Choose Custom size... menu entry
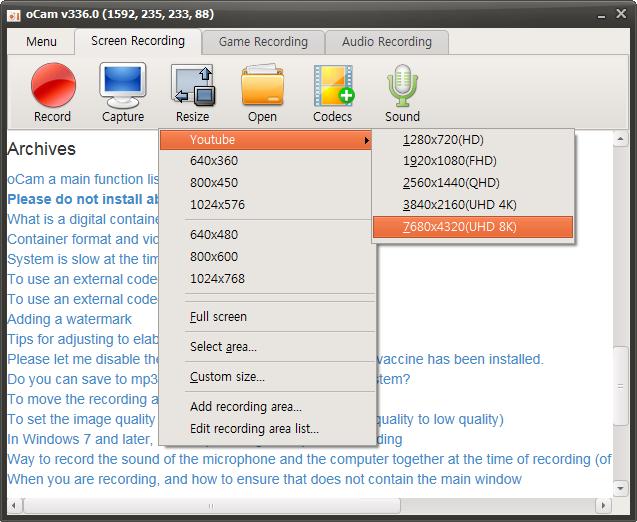 (x=227, y=377)
